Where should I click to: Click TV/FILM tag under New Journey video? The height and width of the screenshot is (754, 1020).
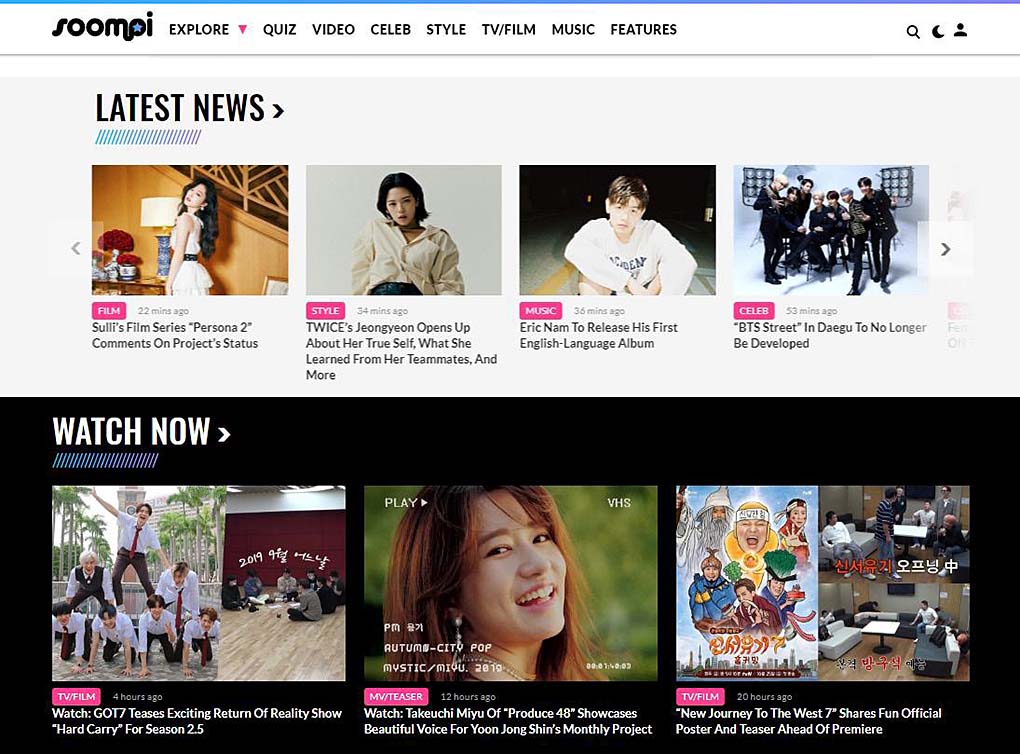(700, 697)
